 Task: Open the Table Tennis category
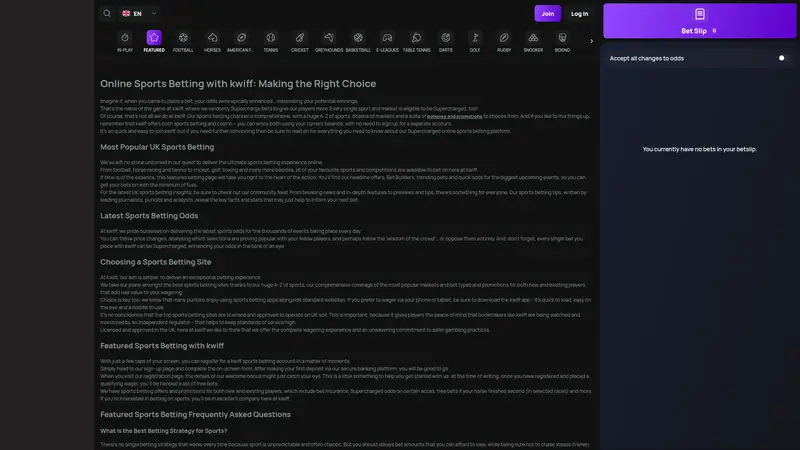point(416,41)
